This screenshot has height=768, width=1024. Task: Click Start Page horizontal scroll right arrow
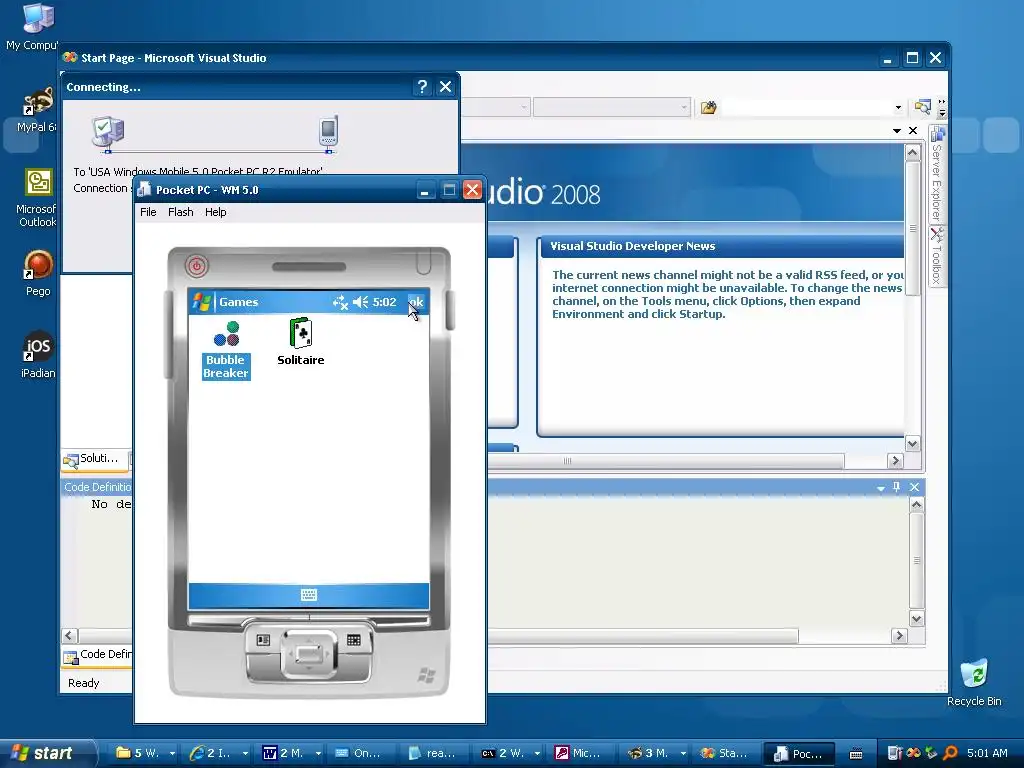click(895, 461)
